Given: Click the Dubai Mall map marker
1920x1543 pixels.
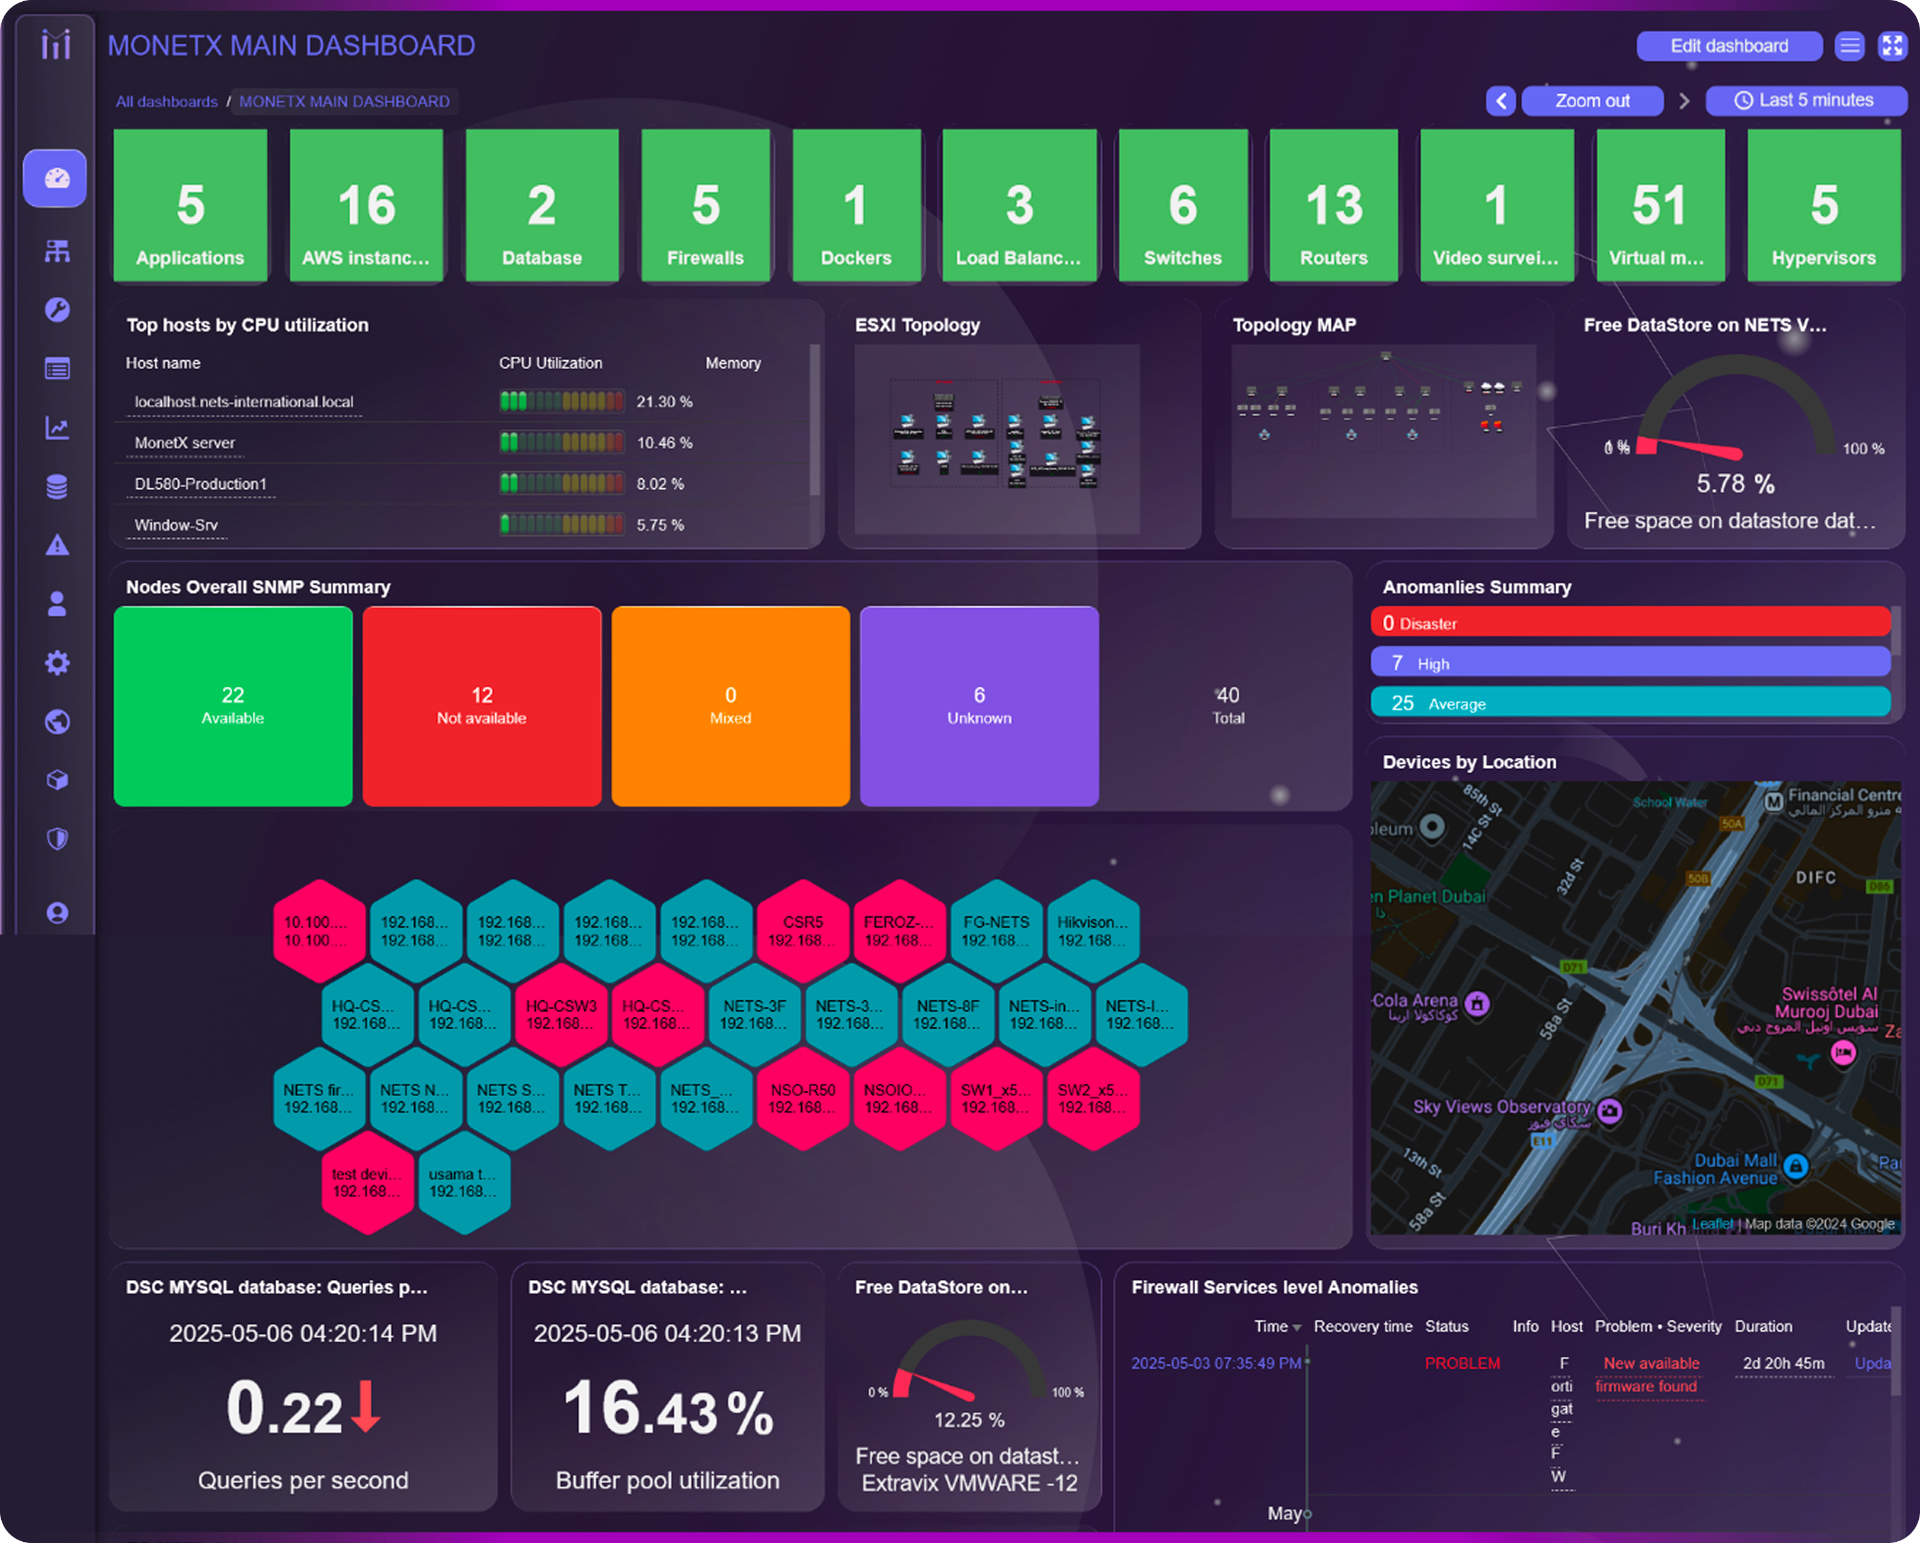Looking at the screenshot, I should 1796,1166.
